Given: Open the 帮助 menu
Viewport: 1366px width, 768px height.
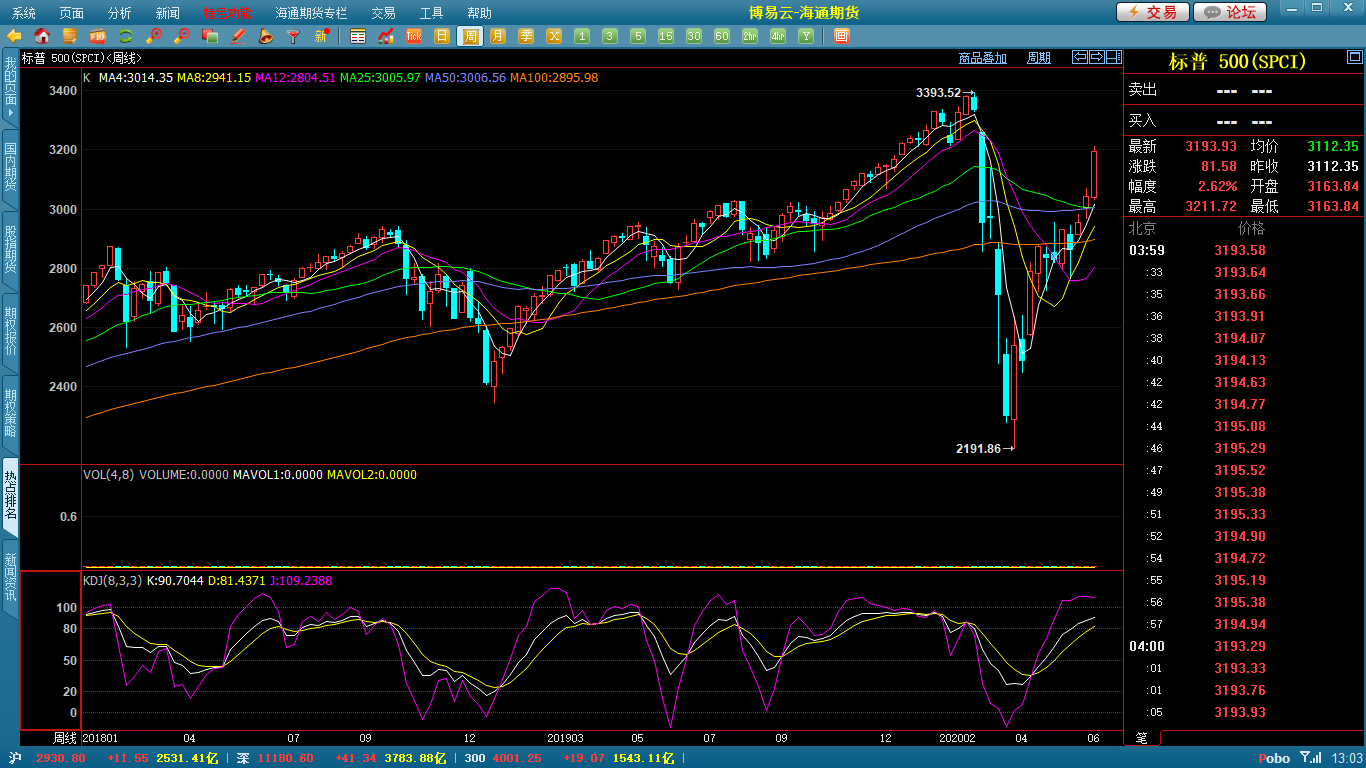Looking at the screenshot, I should [x=480, y=13].
